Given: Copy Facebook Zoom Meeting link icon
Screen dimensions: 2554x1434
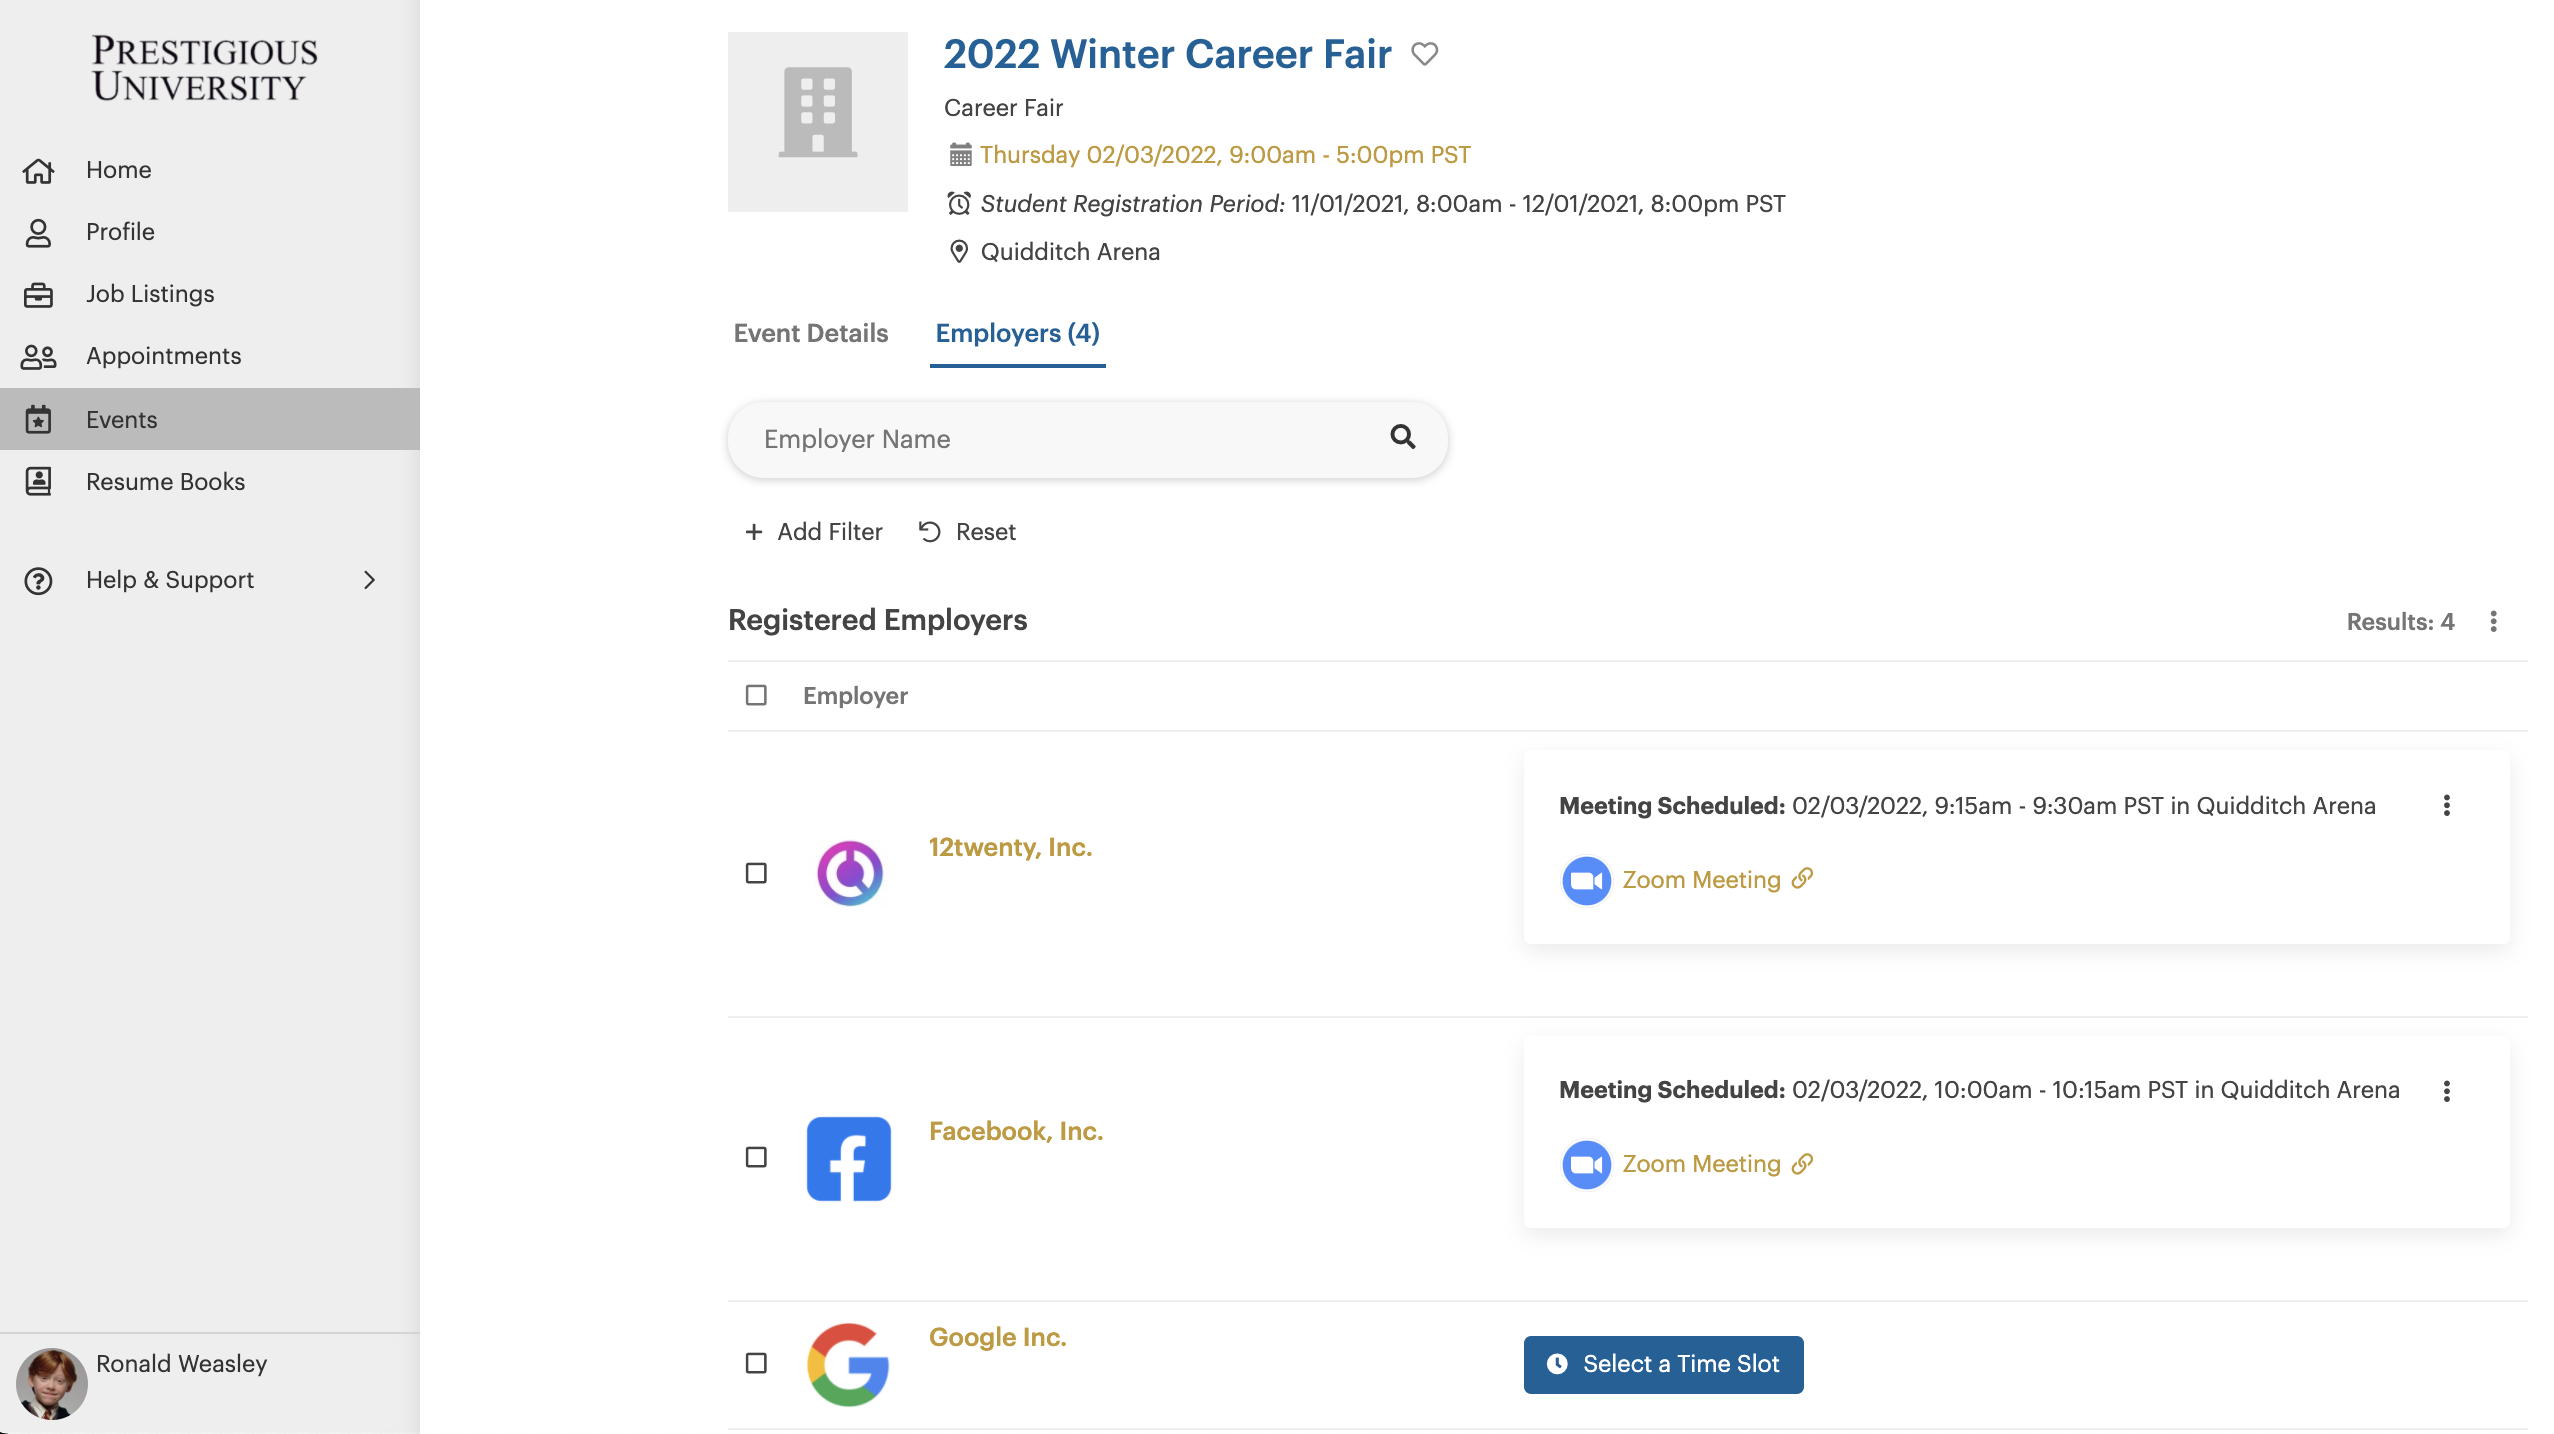Looking at the screenshot, I should (1802, 1164).
